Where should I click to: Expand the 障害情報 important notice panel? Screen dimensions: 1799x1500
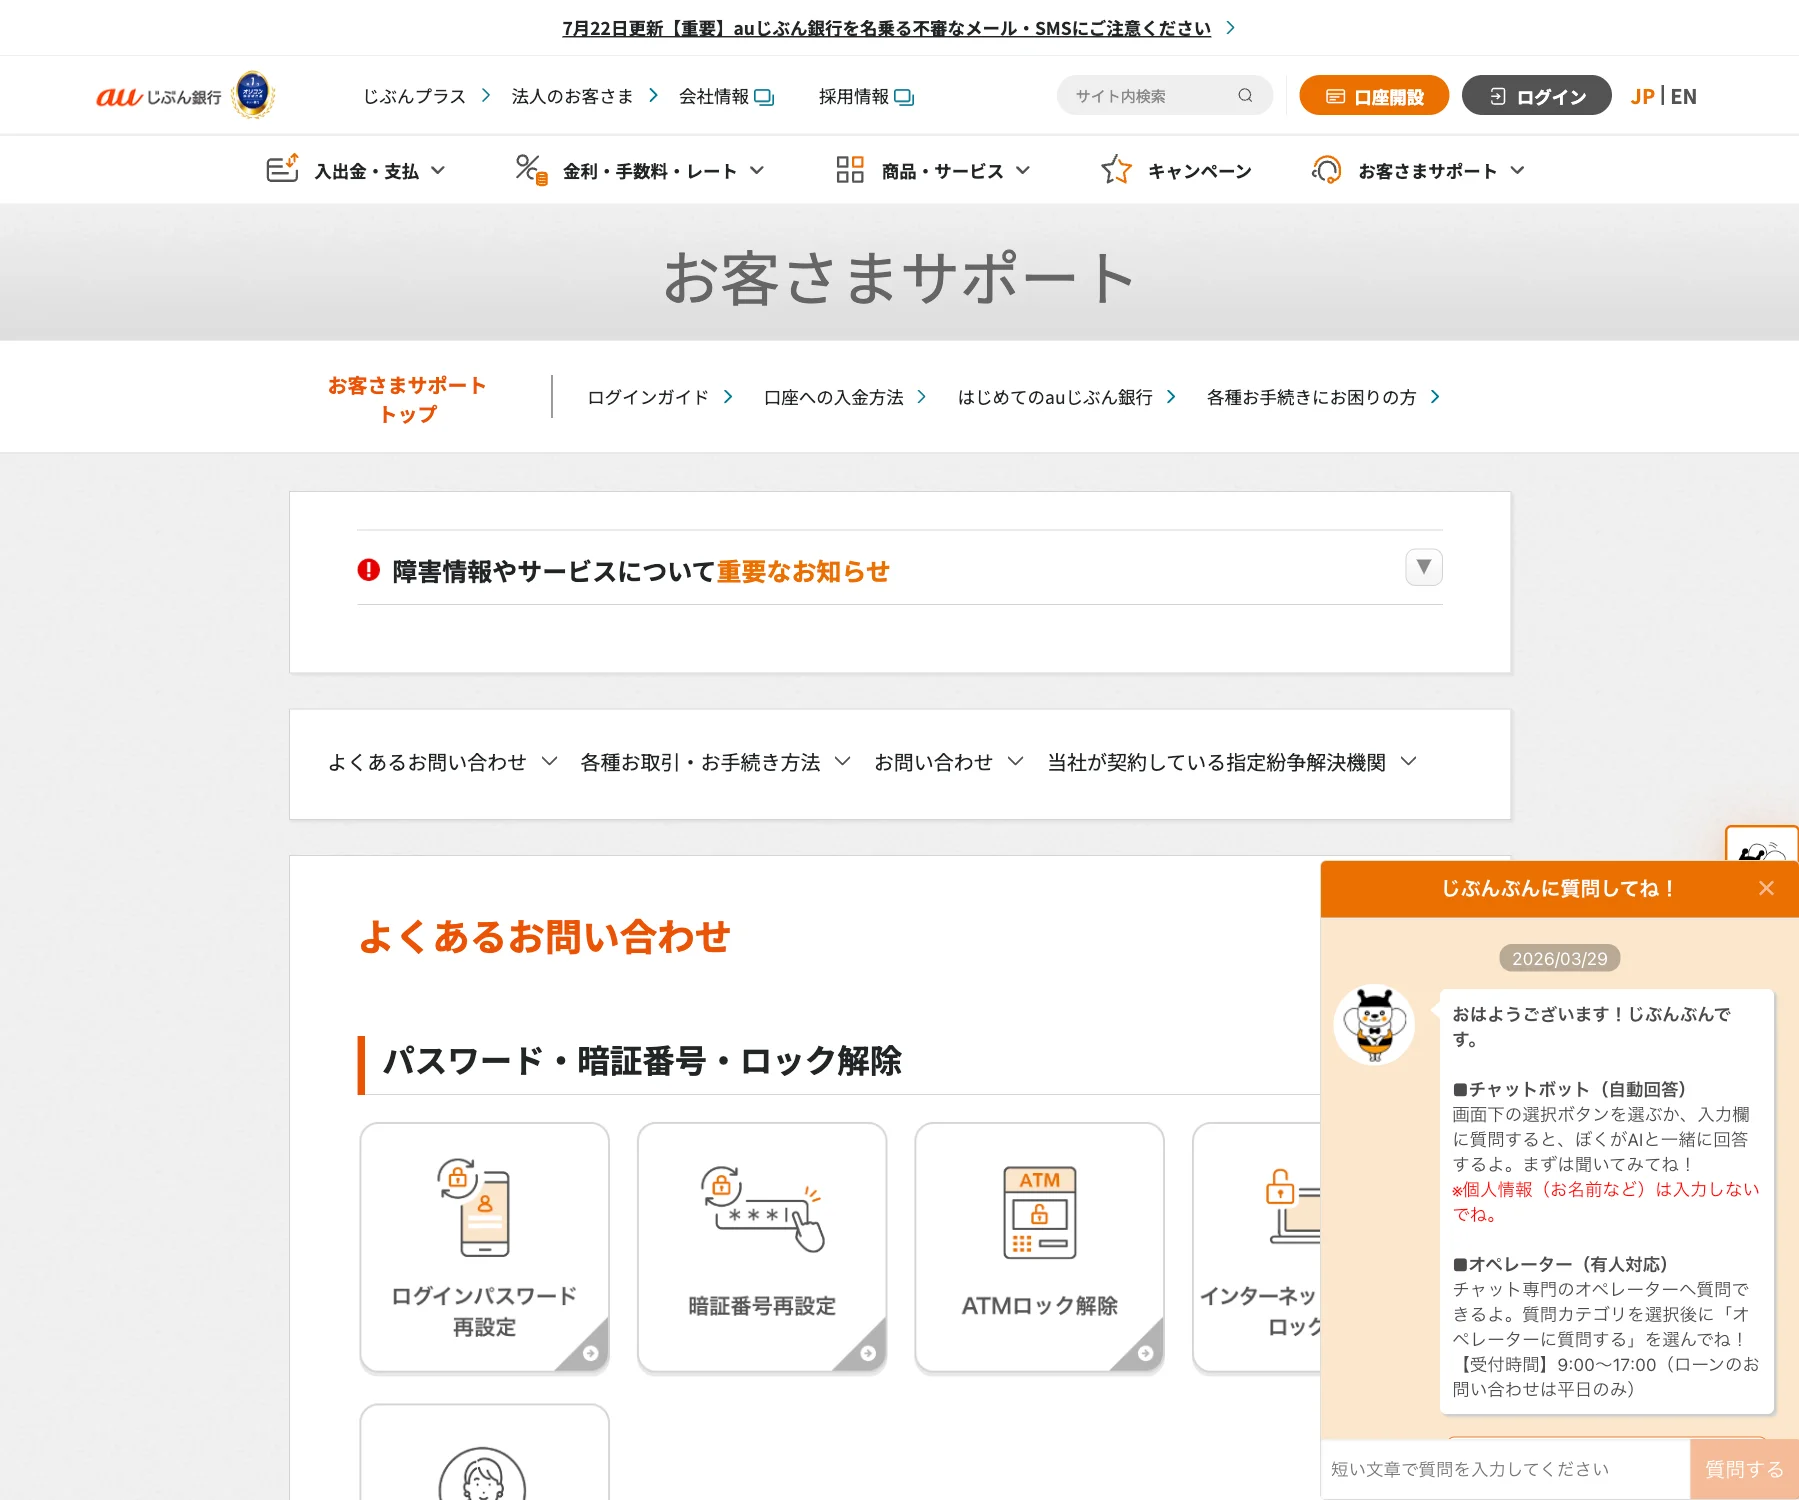1422,567
